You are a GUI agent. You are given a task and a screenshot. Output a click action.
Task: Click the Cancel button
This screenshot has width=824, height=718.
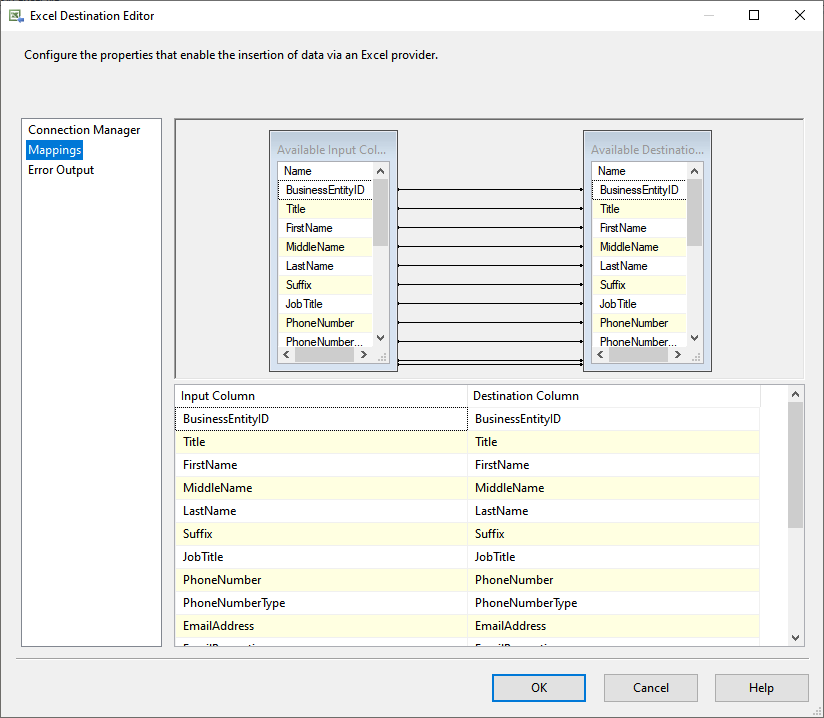tap(651, 688)
